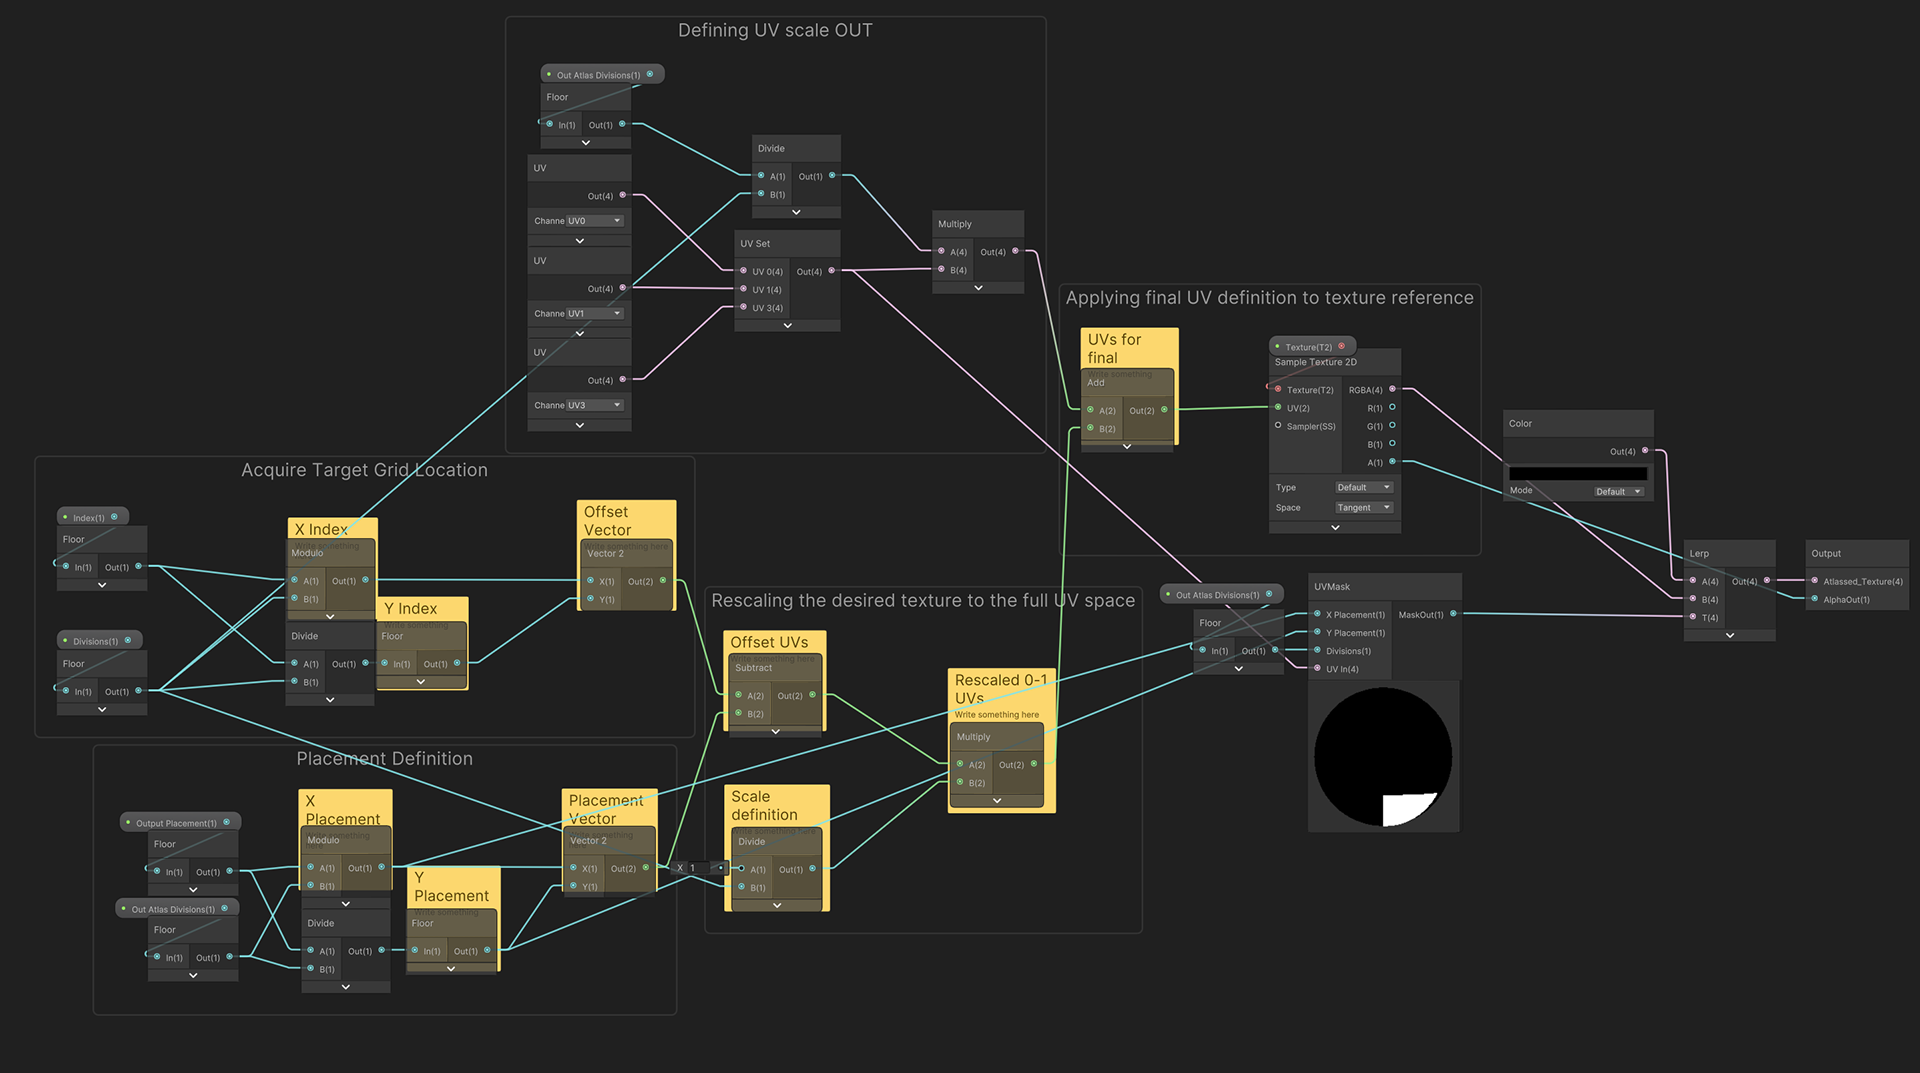This screenshot has height=1073, width=1920.
Task: Collapse the UV Set node using its chevron
Action: point(788,325)
